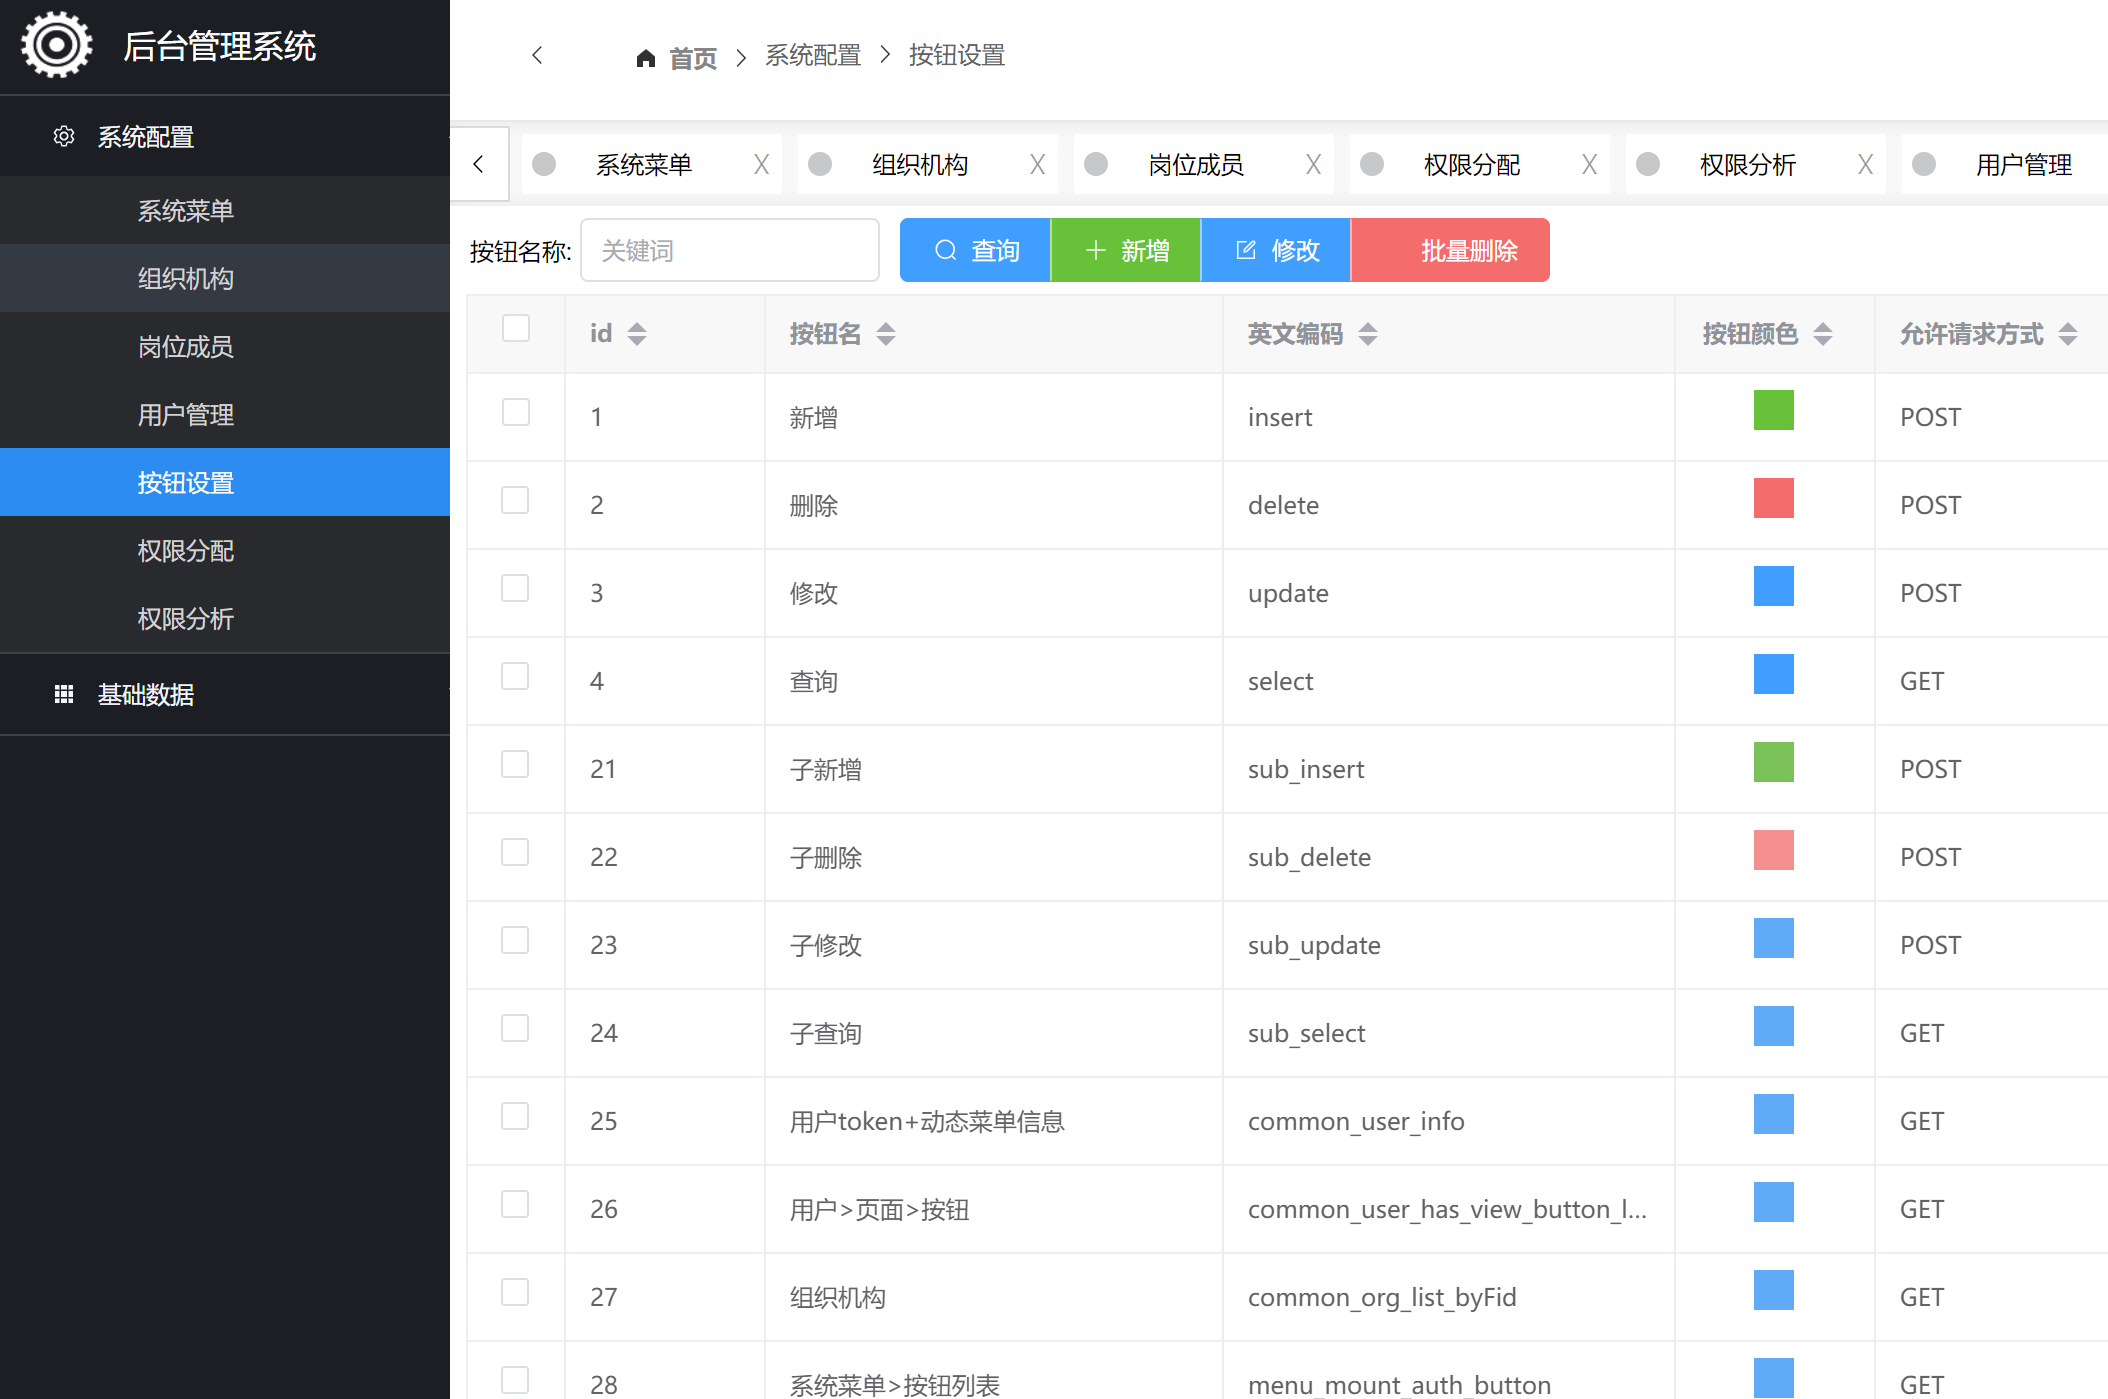The height and width of the screenshot is (1399, 2108).
Task: Collapse sidebar with top back arrow
Action: point(537,55)
